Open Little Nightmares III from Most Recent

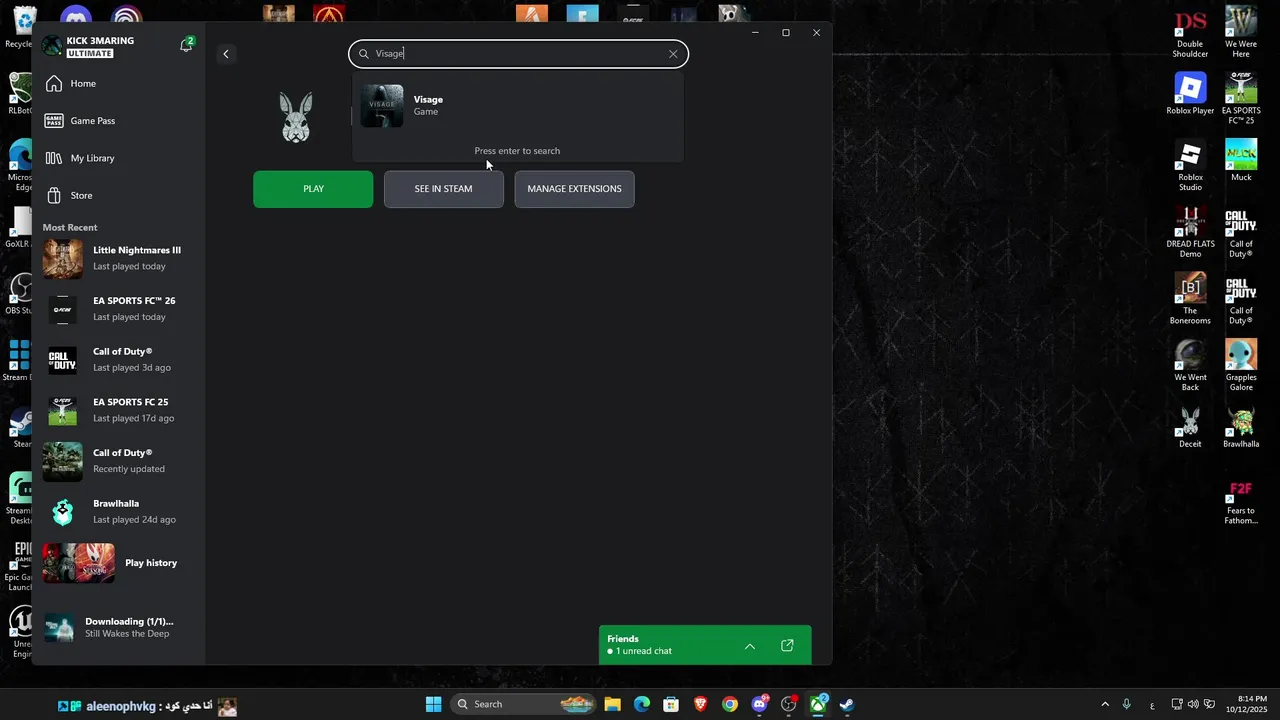coord(118,258)
